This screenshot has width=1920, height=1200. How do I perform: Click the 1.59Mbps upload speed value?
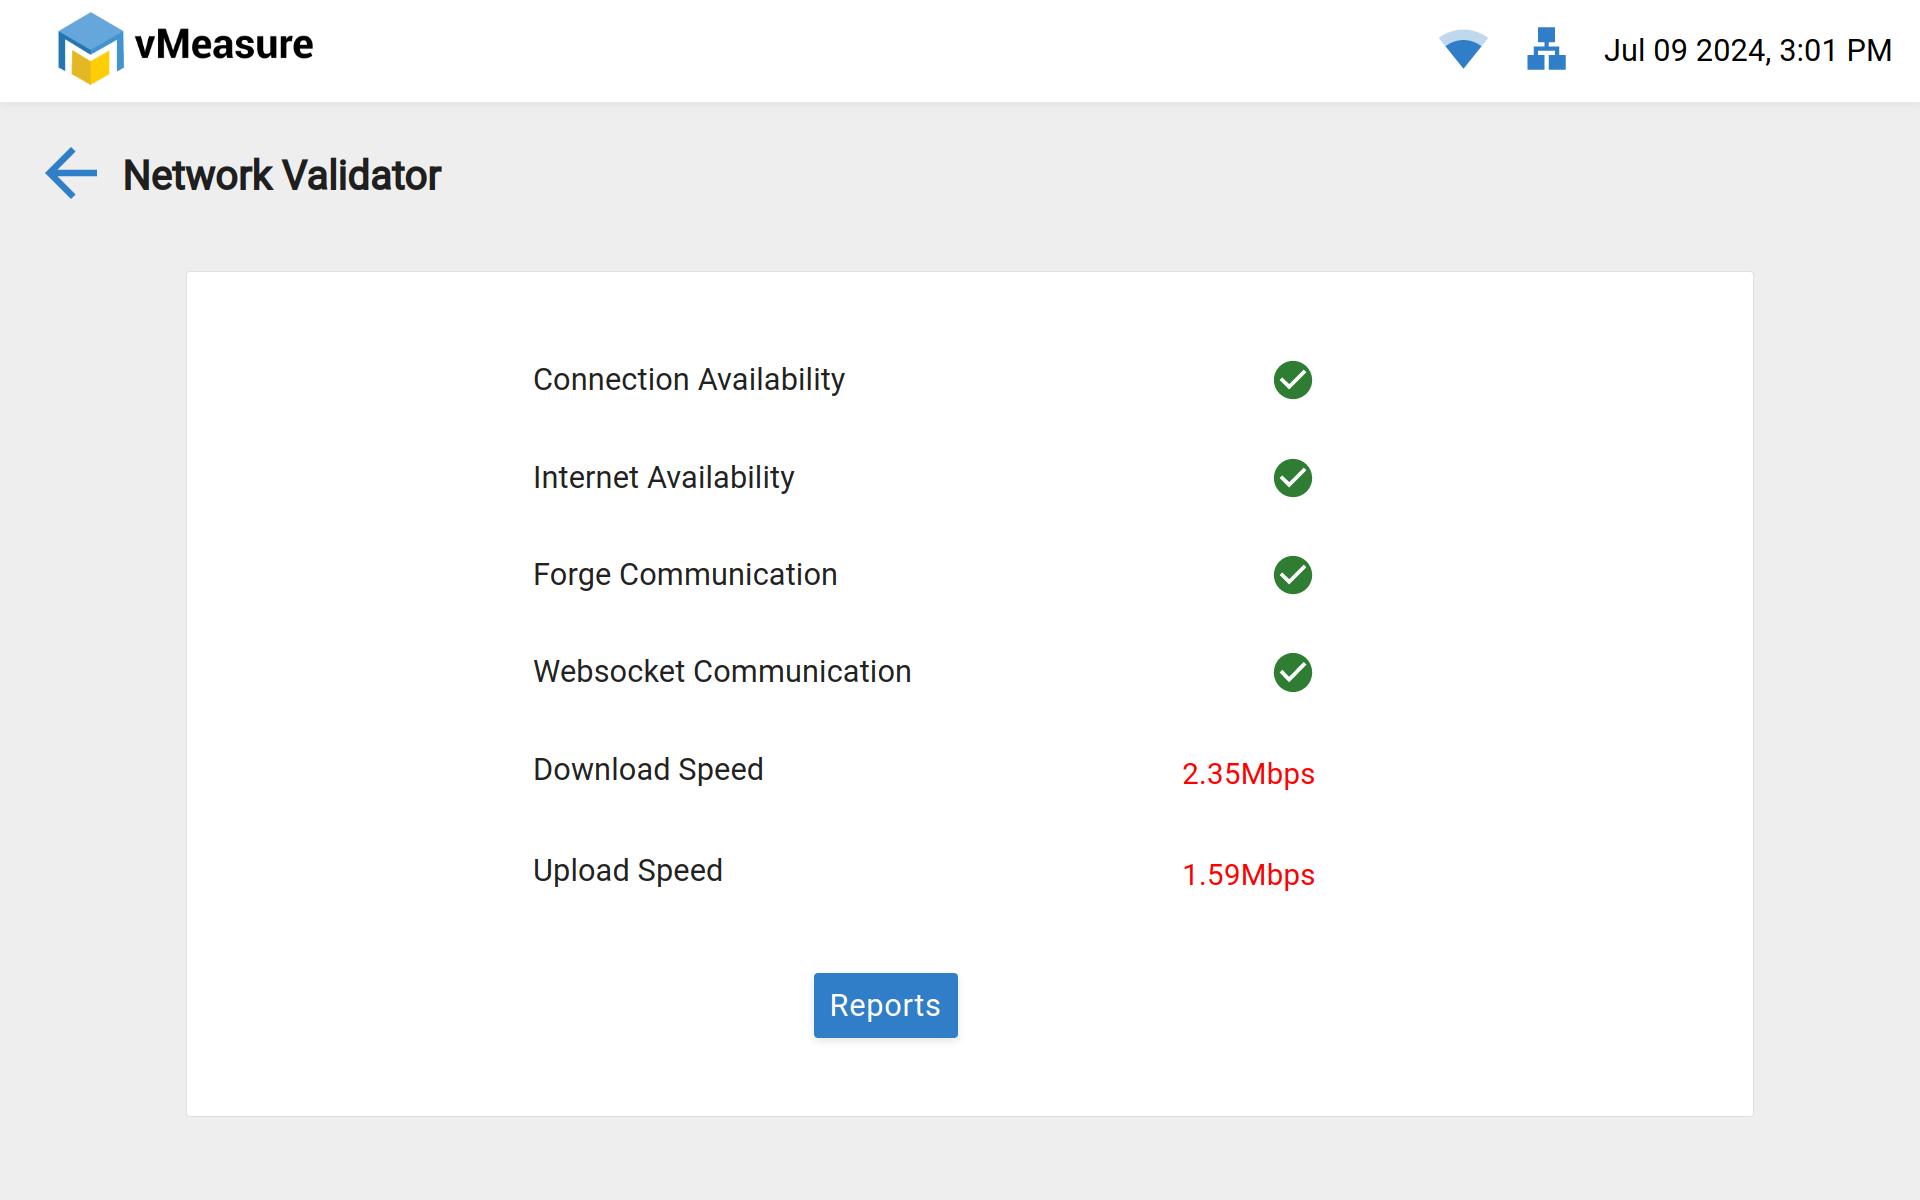coord(1248,875)
